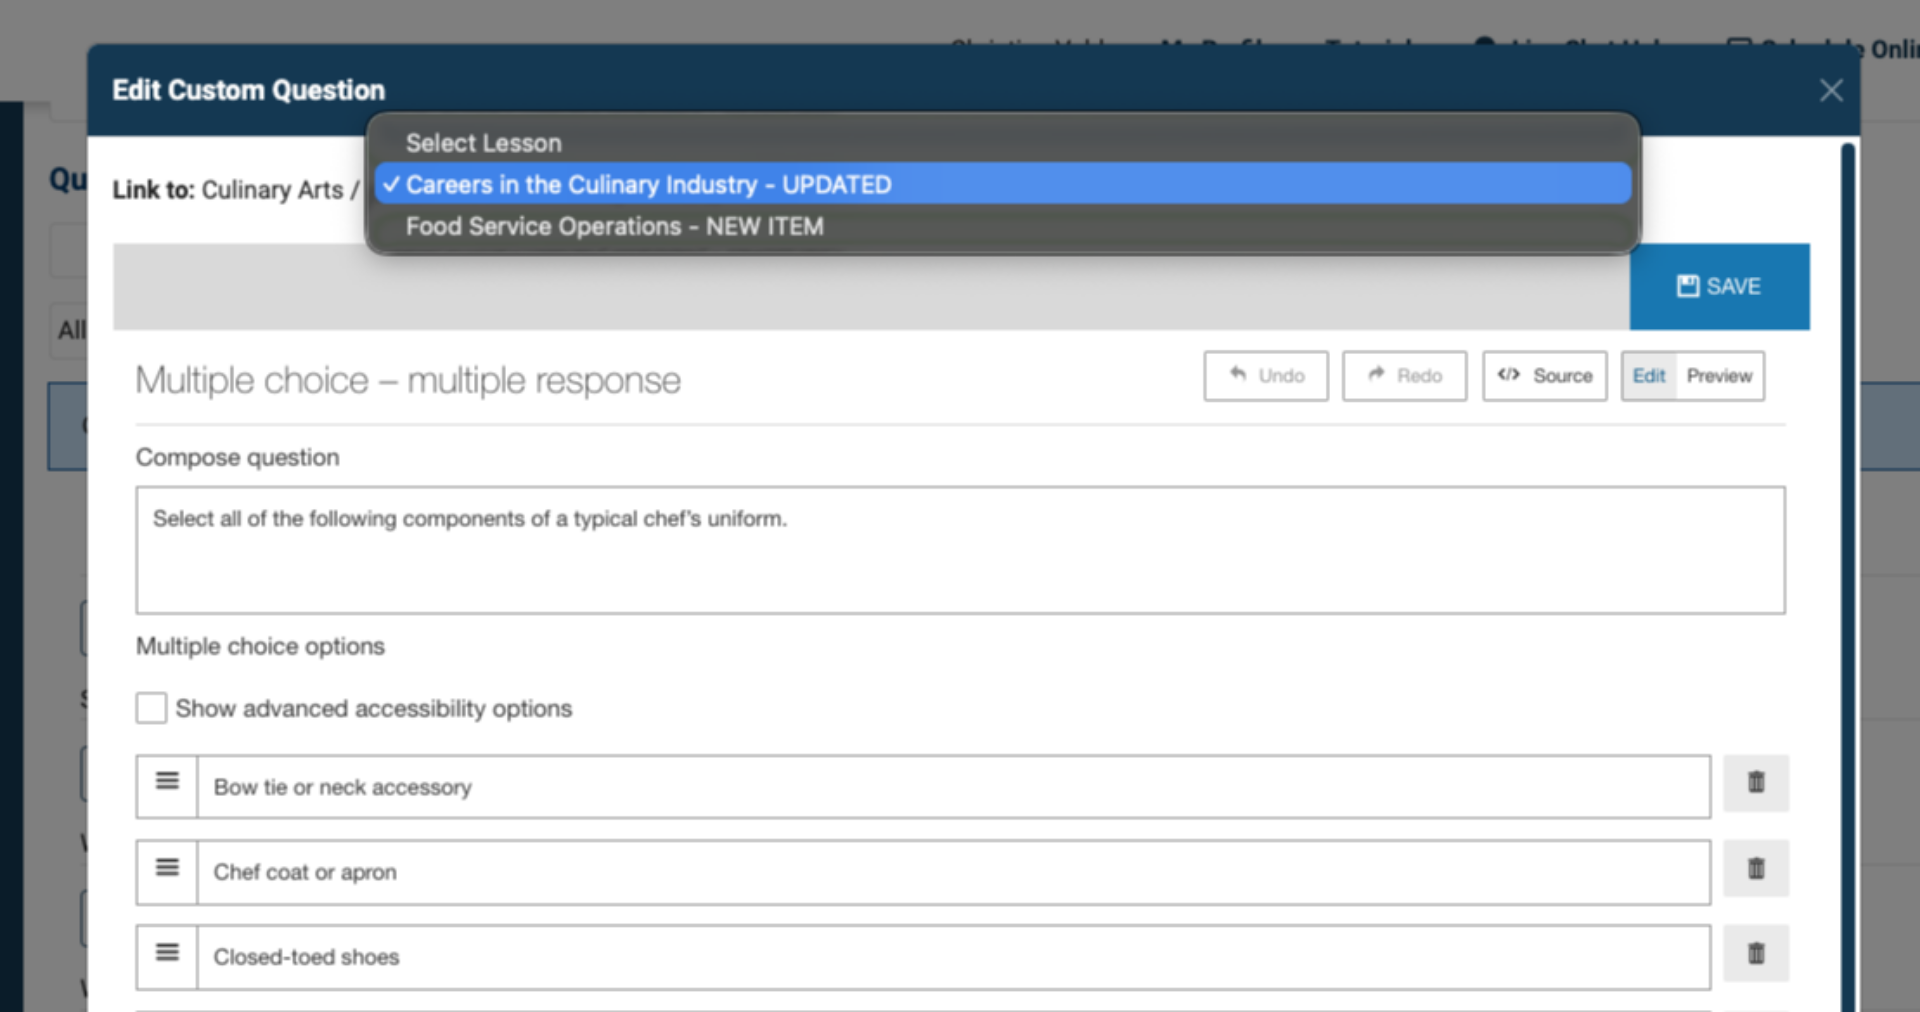The width and height of the screenshot is (1920, 1012).
Task: Click the Redo arrow button
Action: [1404, 376]
